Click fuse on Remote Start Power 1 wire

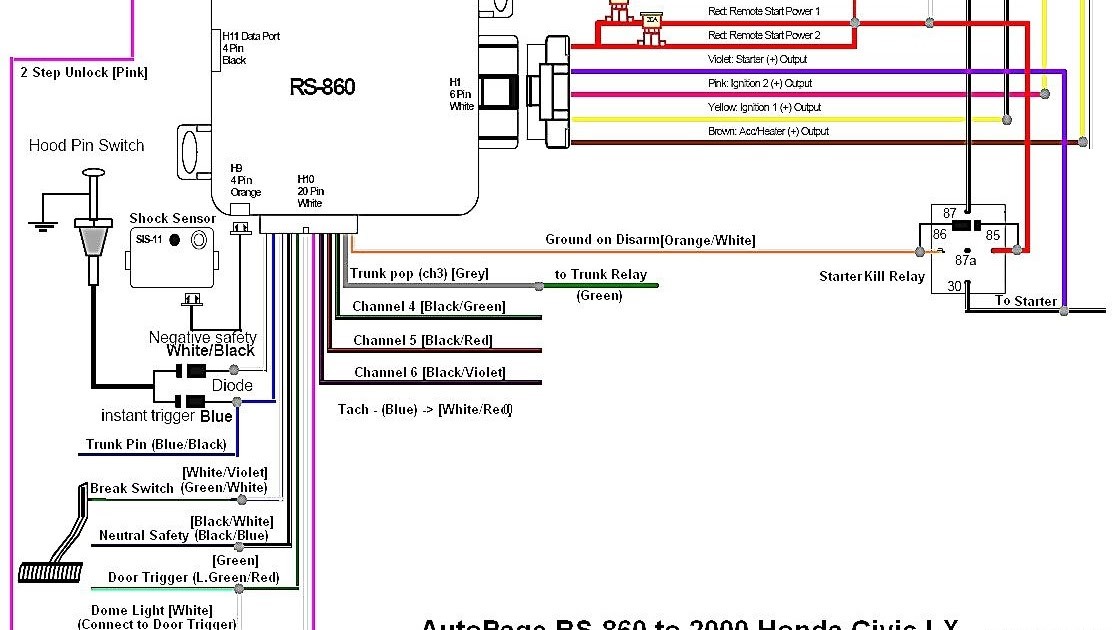619,10
